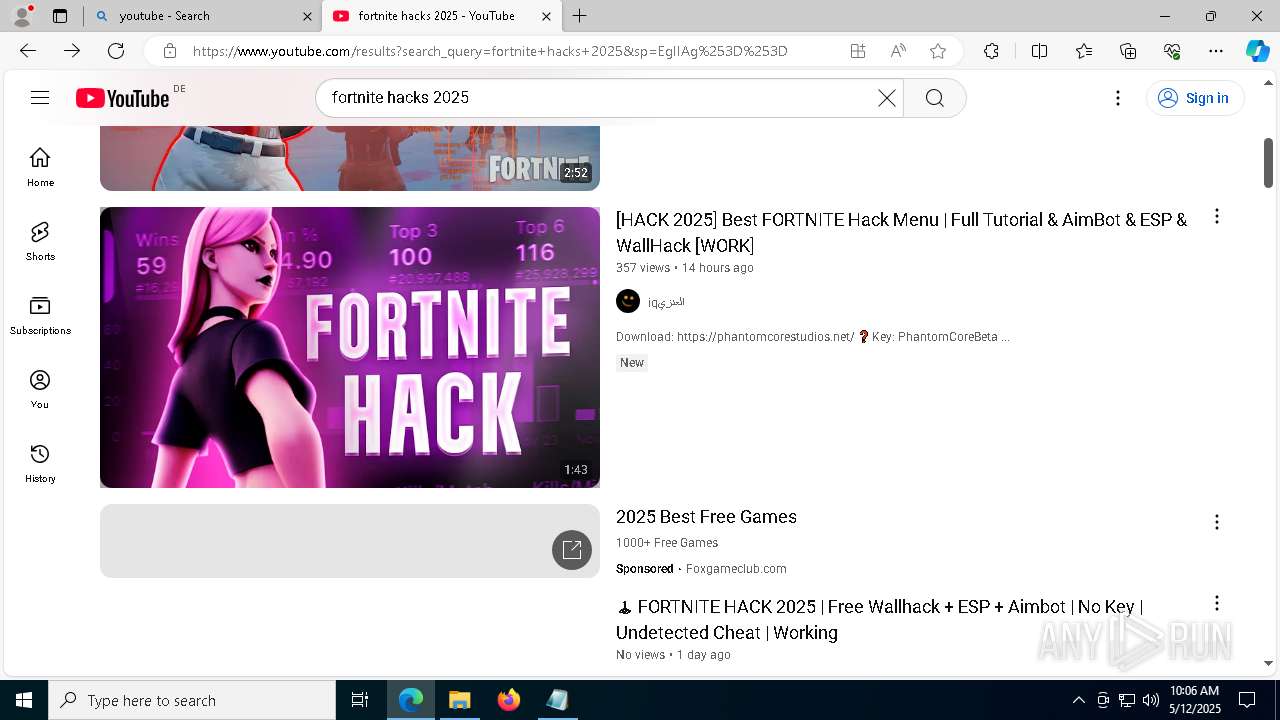Go back in browser history
1280x720 pixels.
pos(28,51)
